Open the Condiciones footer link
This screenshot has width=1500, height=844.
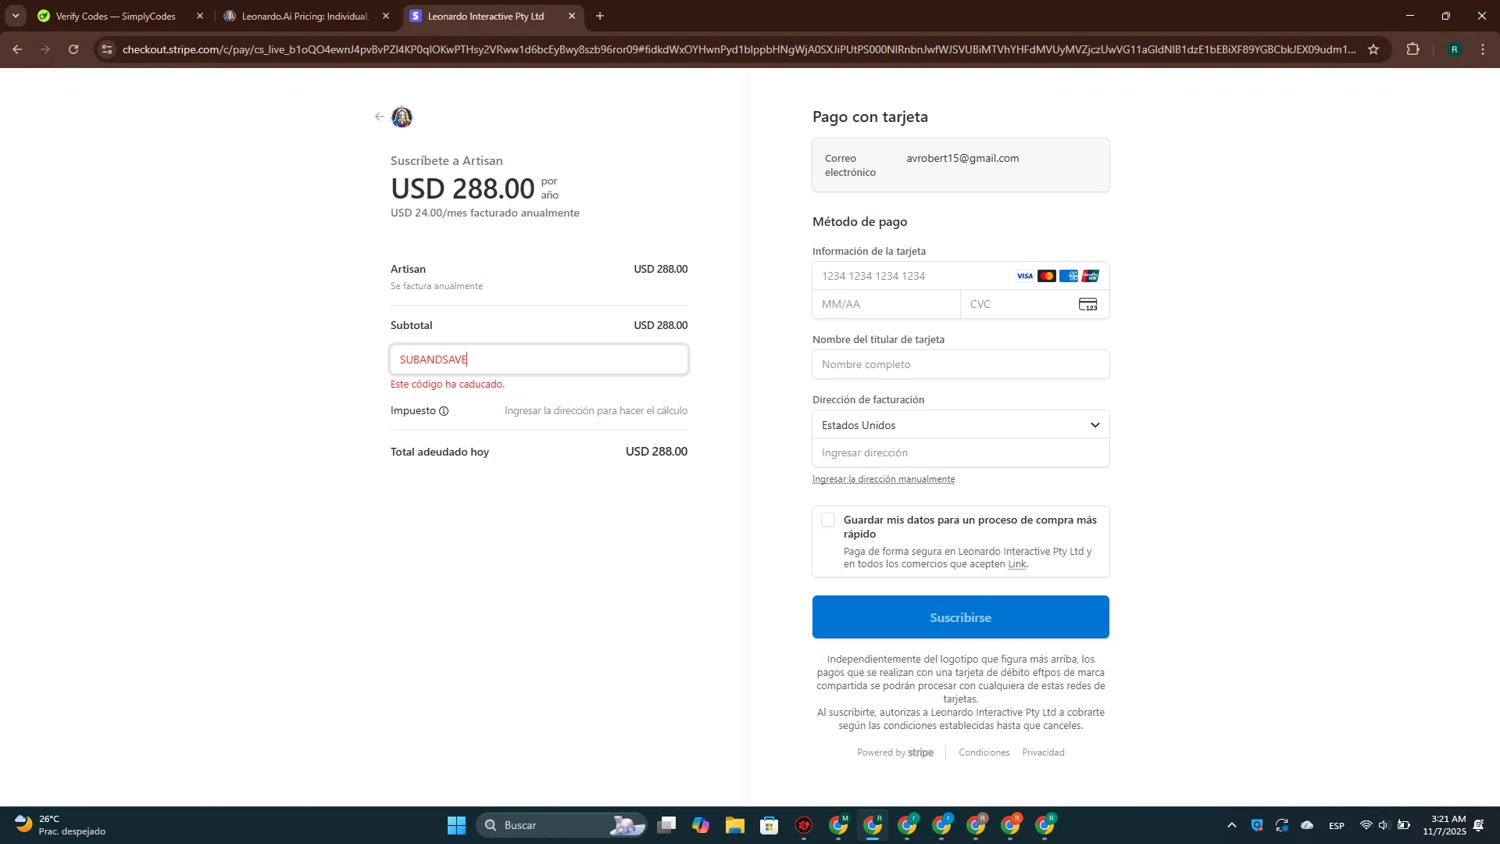[984, 752]
